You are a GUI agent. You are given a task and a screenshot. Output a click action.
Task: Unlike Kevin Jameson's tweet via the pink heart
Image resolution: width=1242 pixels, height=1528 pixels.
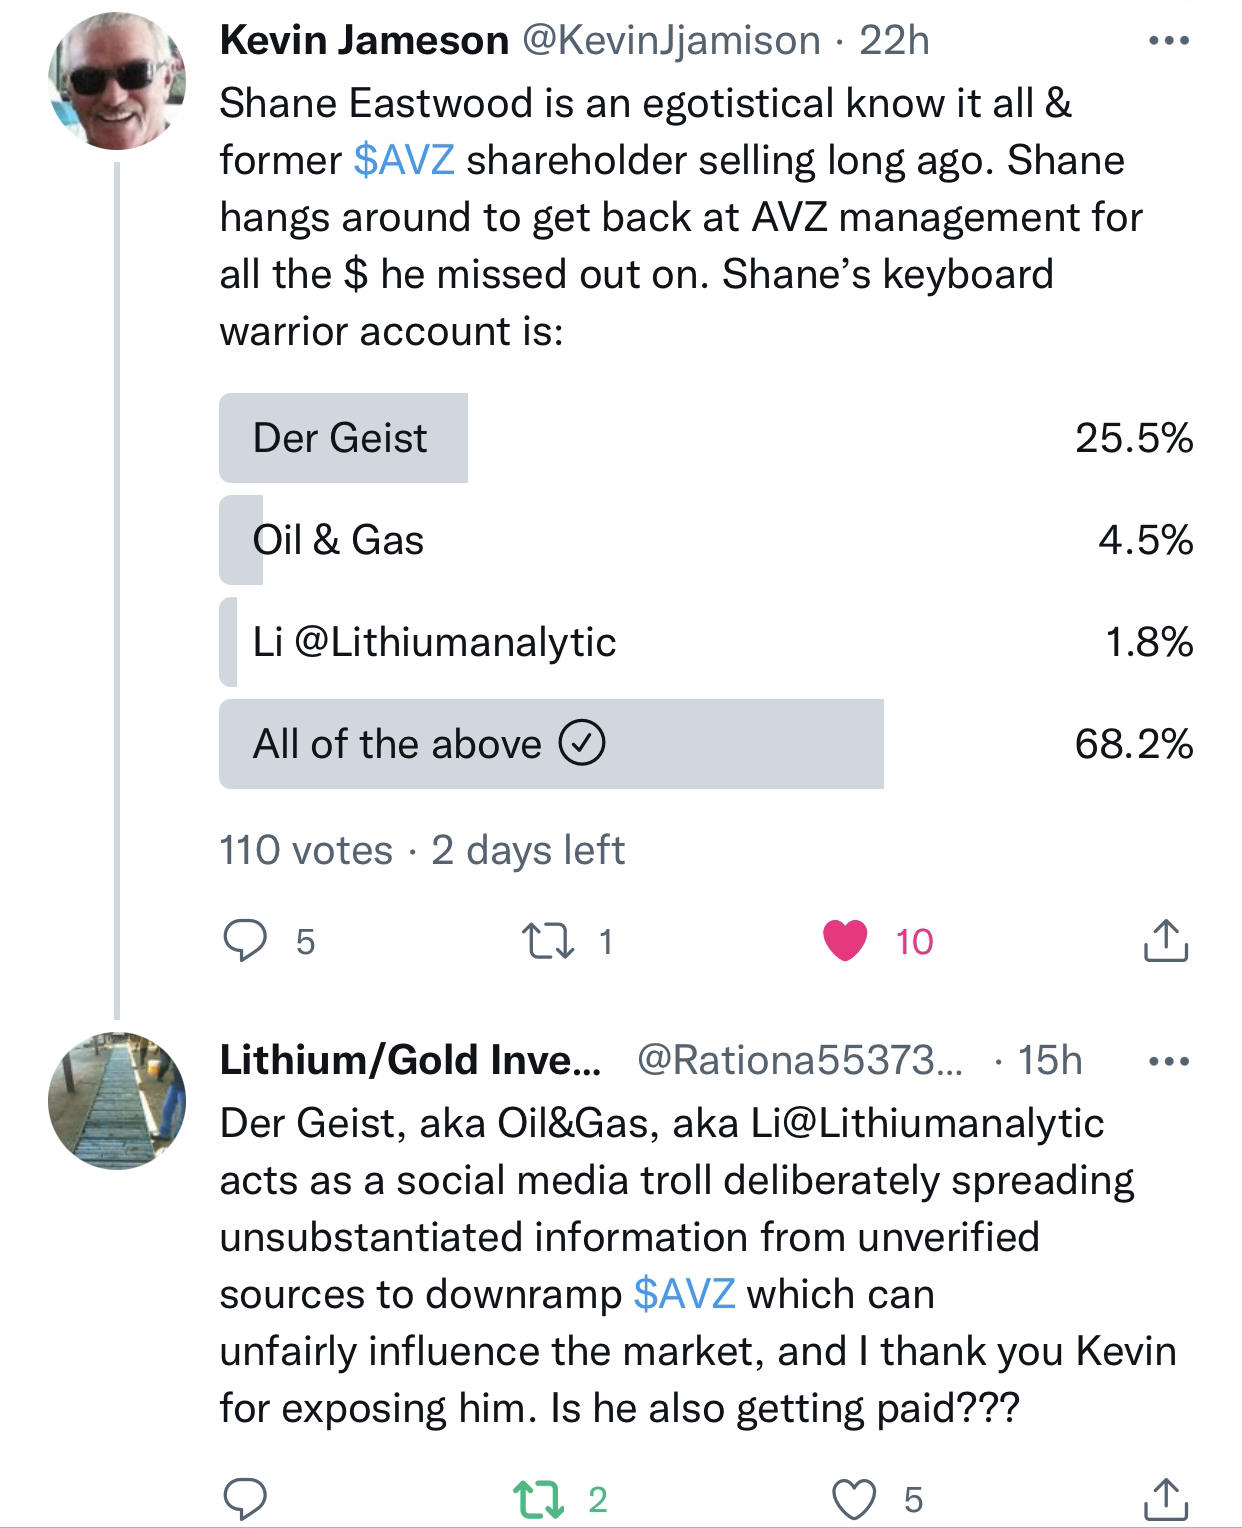845,941
